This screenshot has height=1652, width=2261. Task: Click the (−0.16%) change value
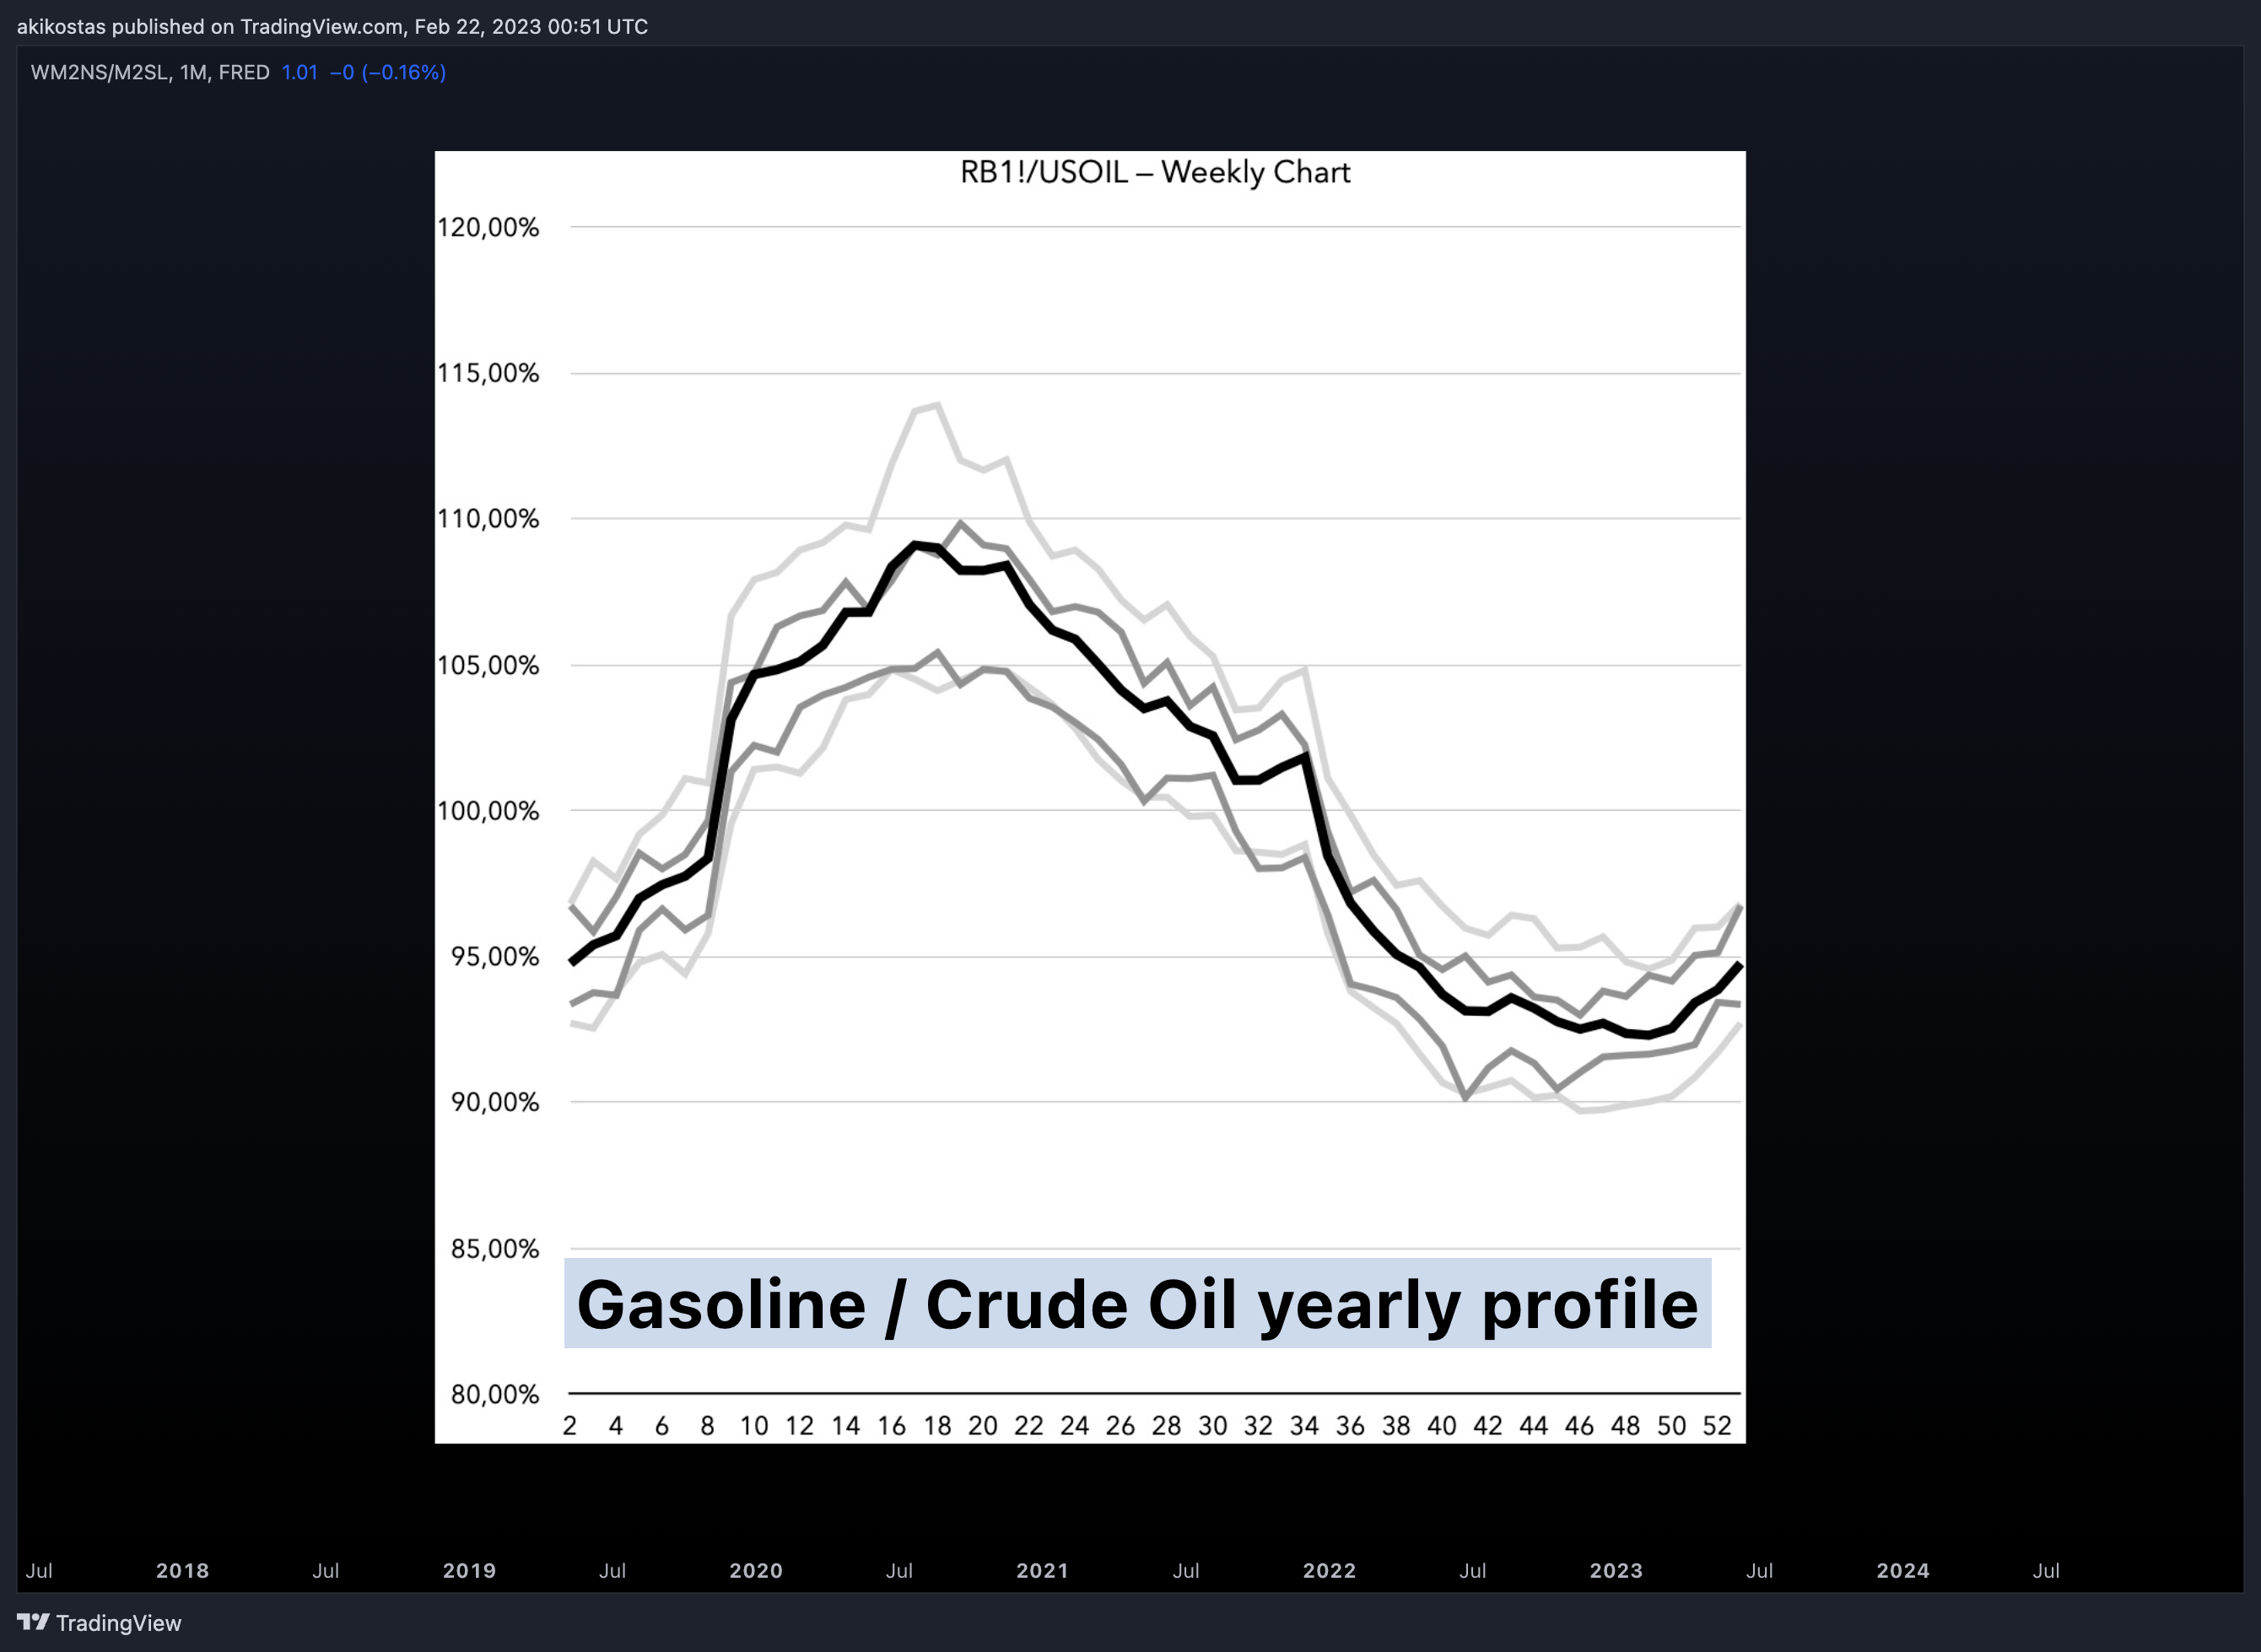(x=404, y=72)
